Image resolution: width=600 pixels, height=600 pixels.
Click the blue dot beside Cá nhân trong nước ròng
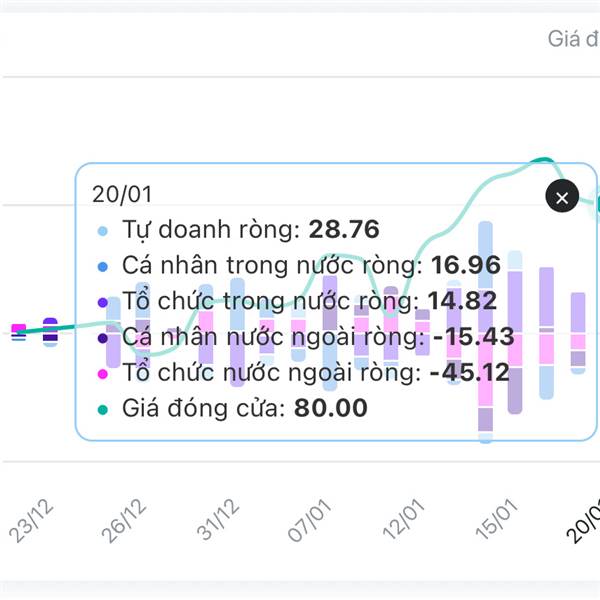tap(104, 267)
